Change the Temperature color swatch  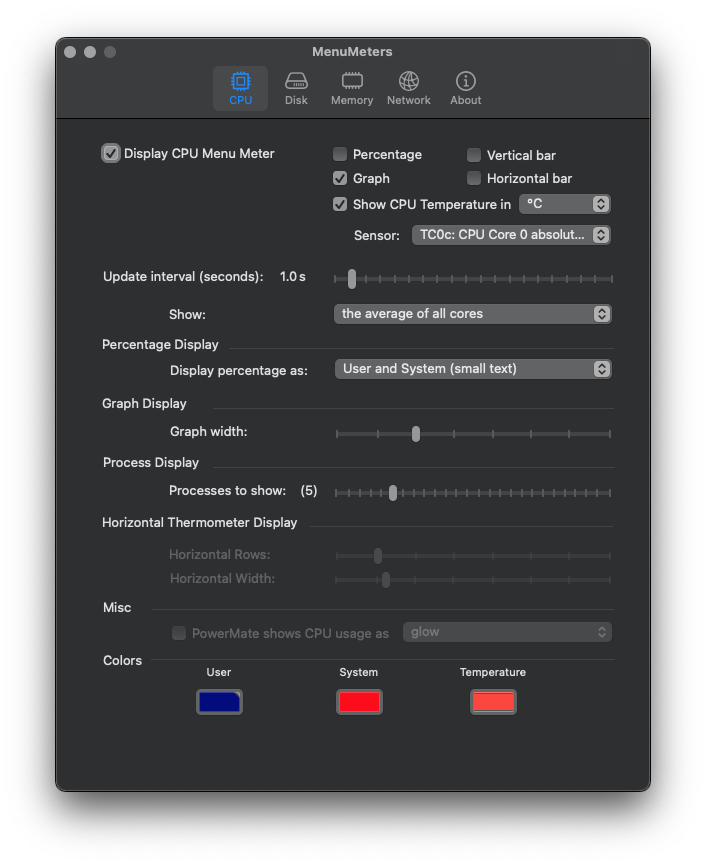click(493, 702)
